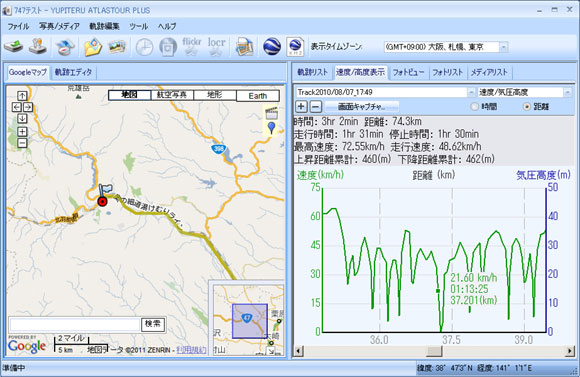This screenshot has height=377, width=580.
Task: Zoom in the graph with plus button
Action: pyautogui.click(x=301, y=107)
